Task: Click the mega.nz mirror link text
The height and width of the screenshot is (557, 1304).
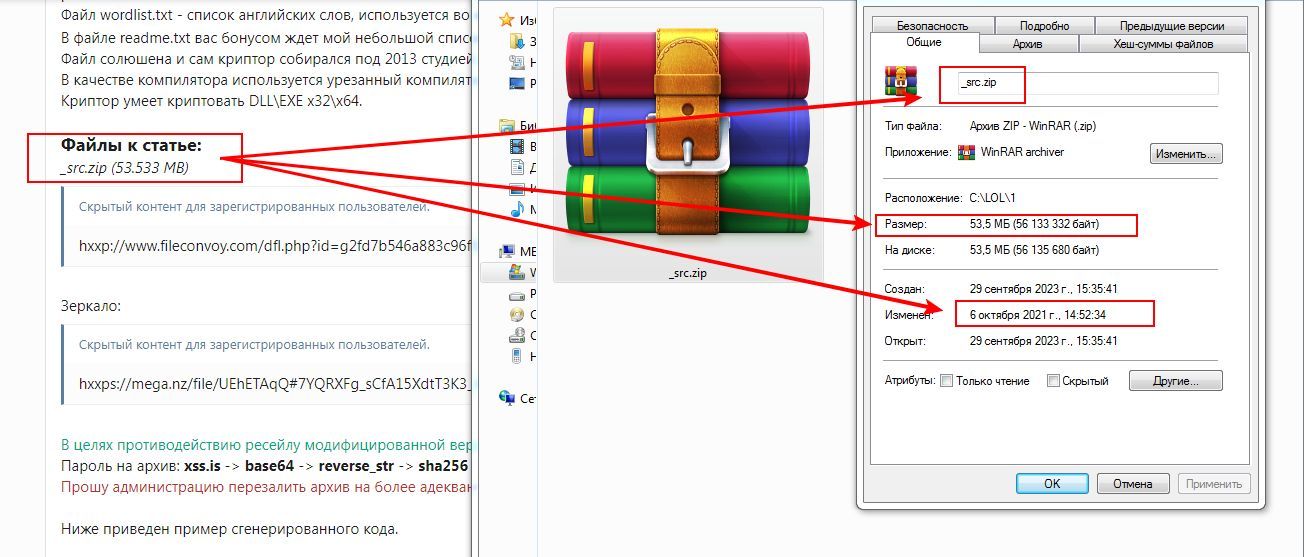Action: (x=274, y=383)
